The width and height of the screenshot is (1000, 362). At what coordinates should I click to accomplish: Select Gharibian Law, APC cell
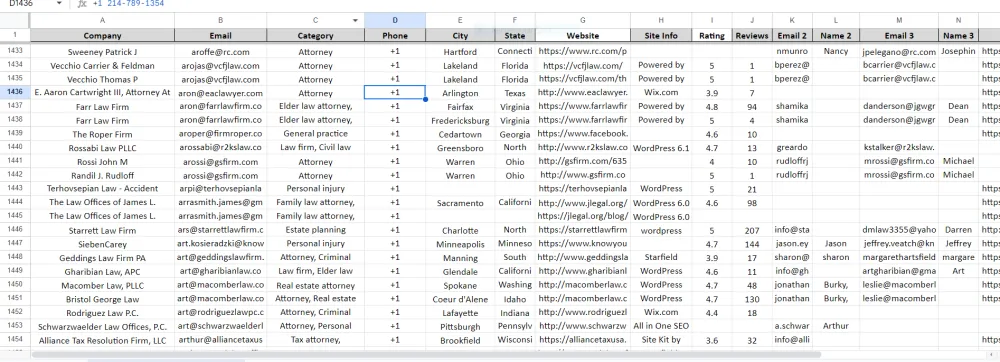point(102,272)
